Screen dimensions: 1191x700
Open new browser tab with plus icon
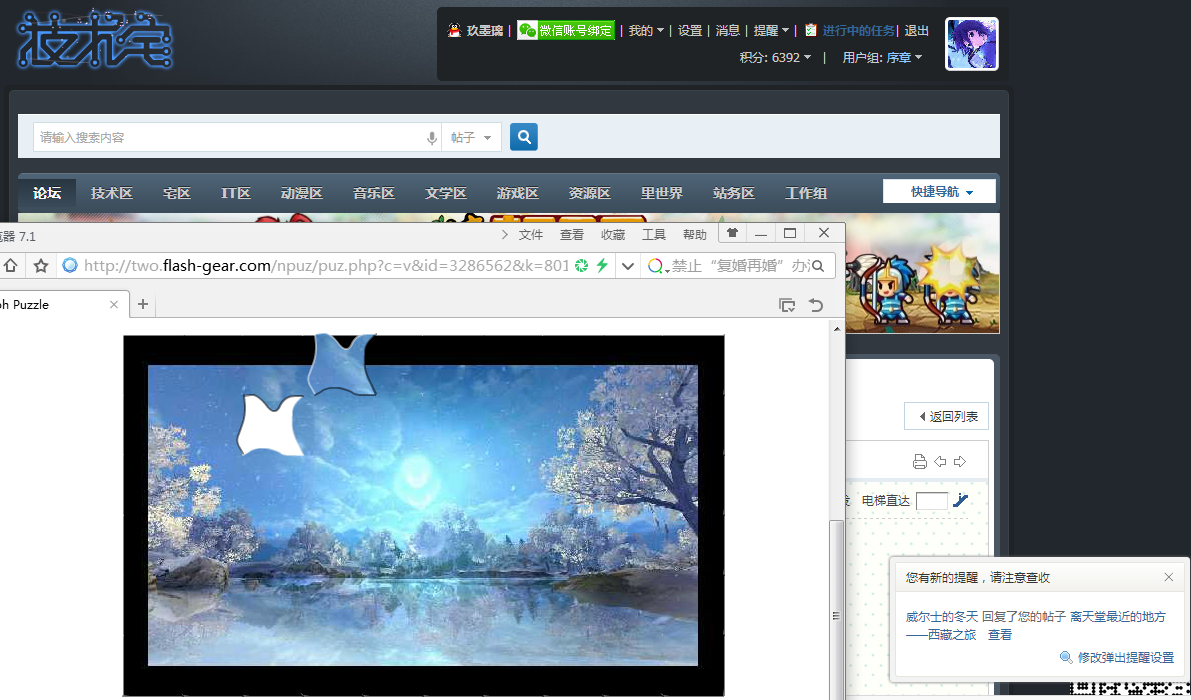pyautogui.click(x=143, y=304)
